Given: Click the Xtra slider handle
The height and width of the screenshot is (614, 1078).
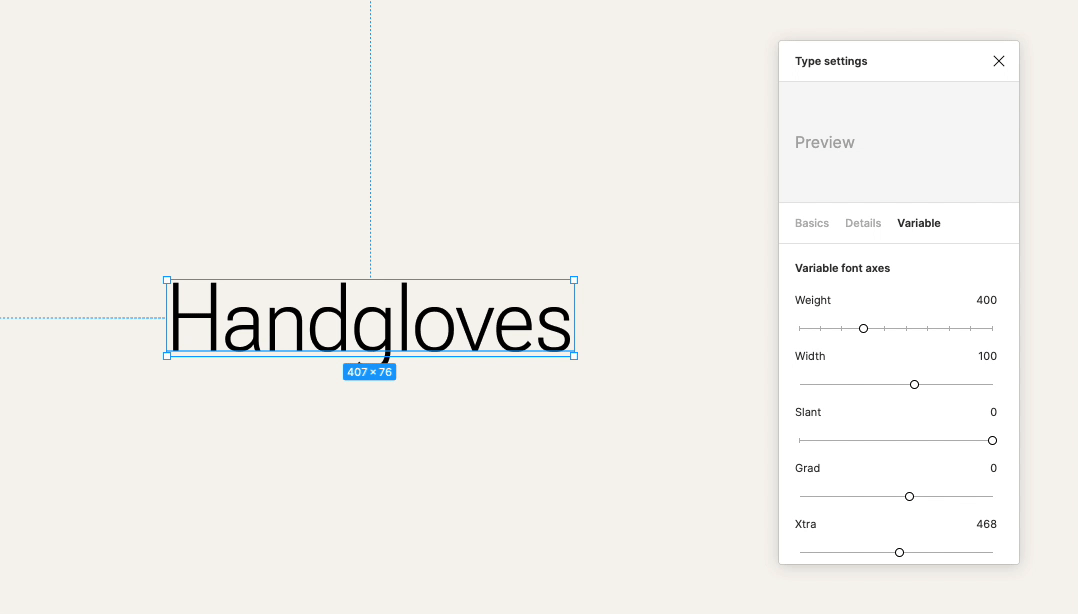Looking at the screenshot, I should [x=899, y=552].
